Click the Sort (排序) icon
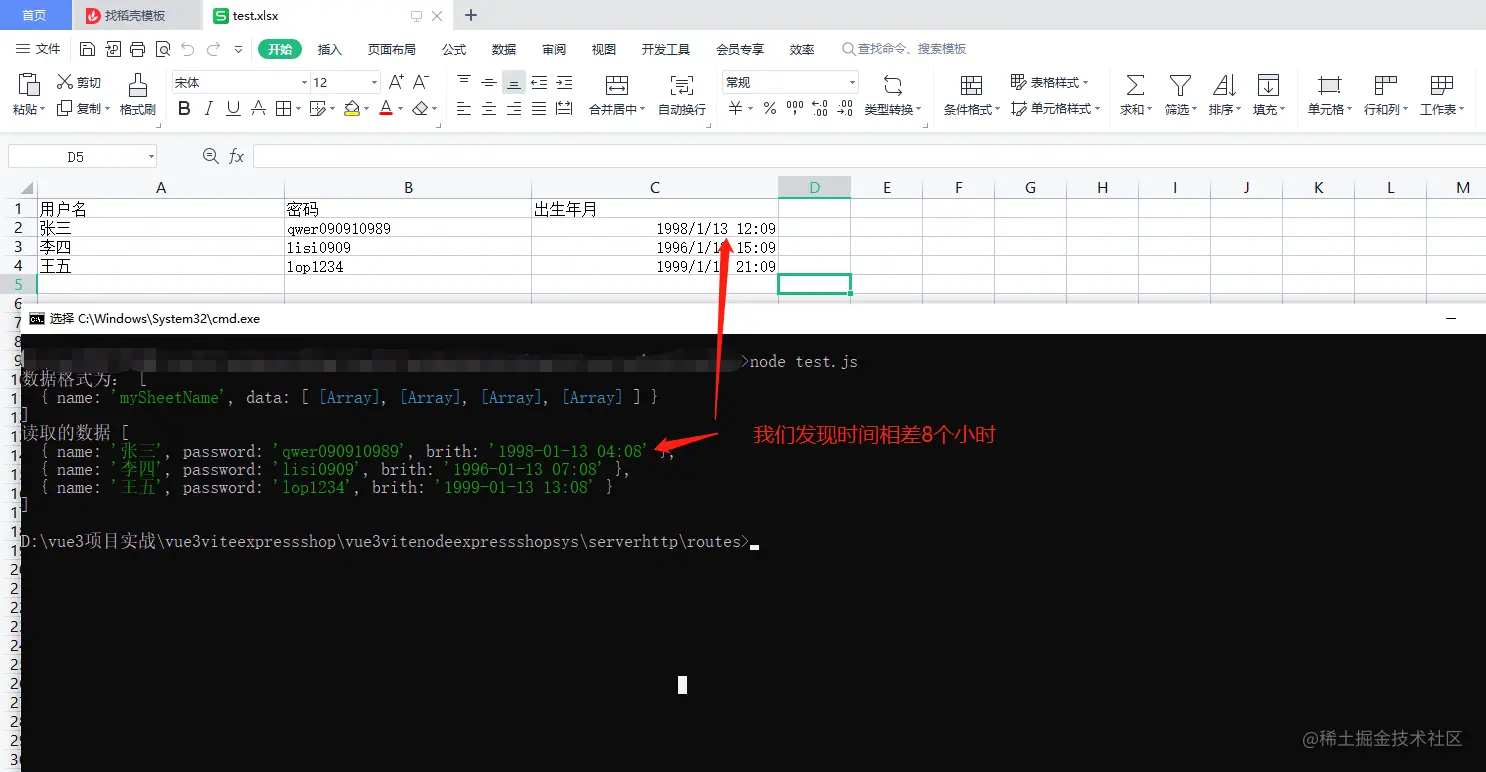Viewport: 1486px width, 772px height. pyautogui.click(x=1226, y=95)
